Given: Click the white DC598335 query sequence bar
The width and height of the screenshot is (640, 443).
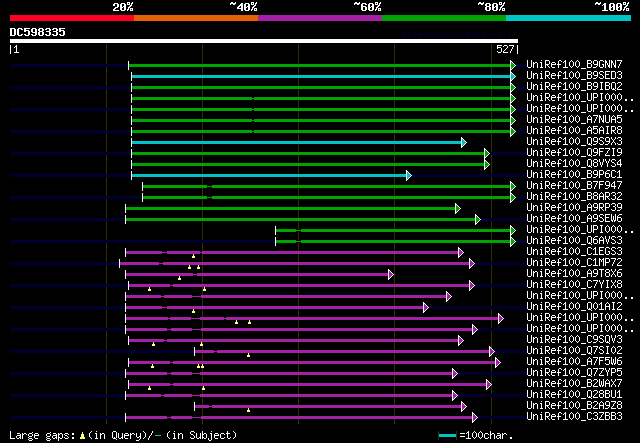Looking at the screenshot, I should (x=264, y=41).
